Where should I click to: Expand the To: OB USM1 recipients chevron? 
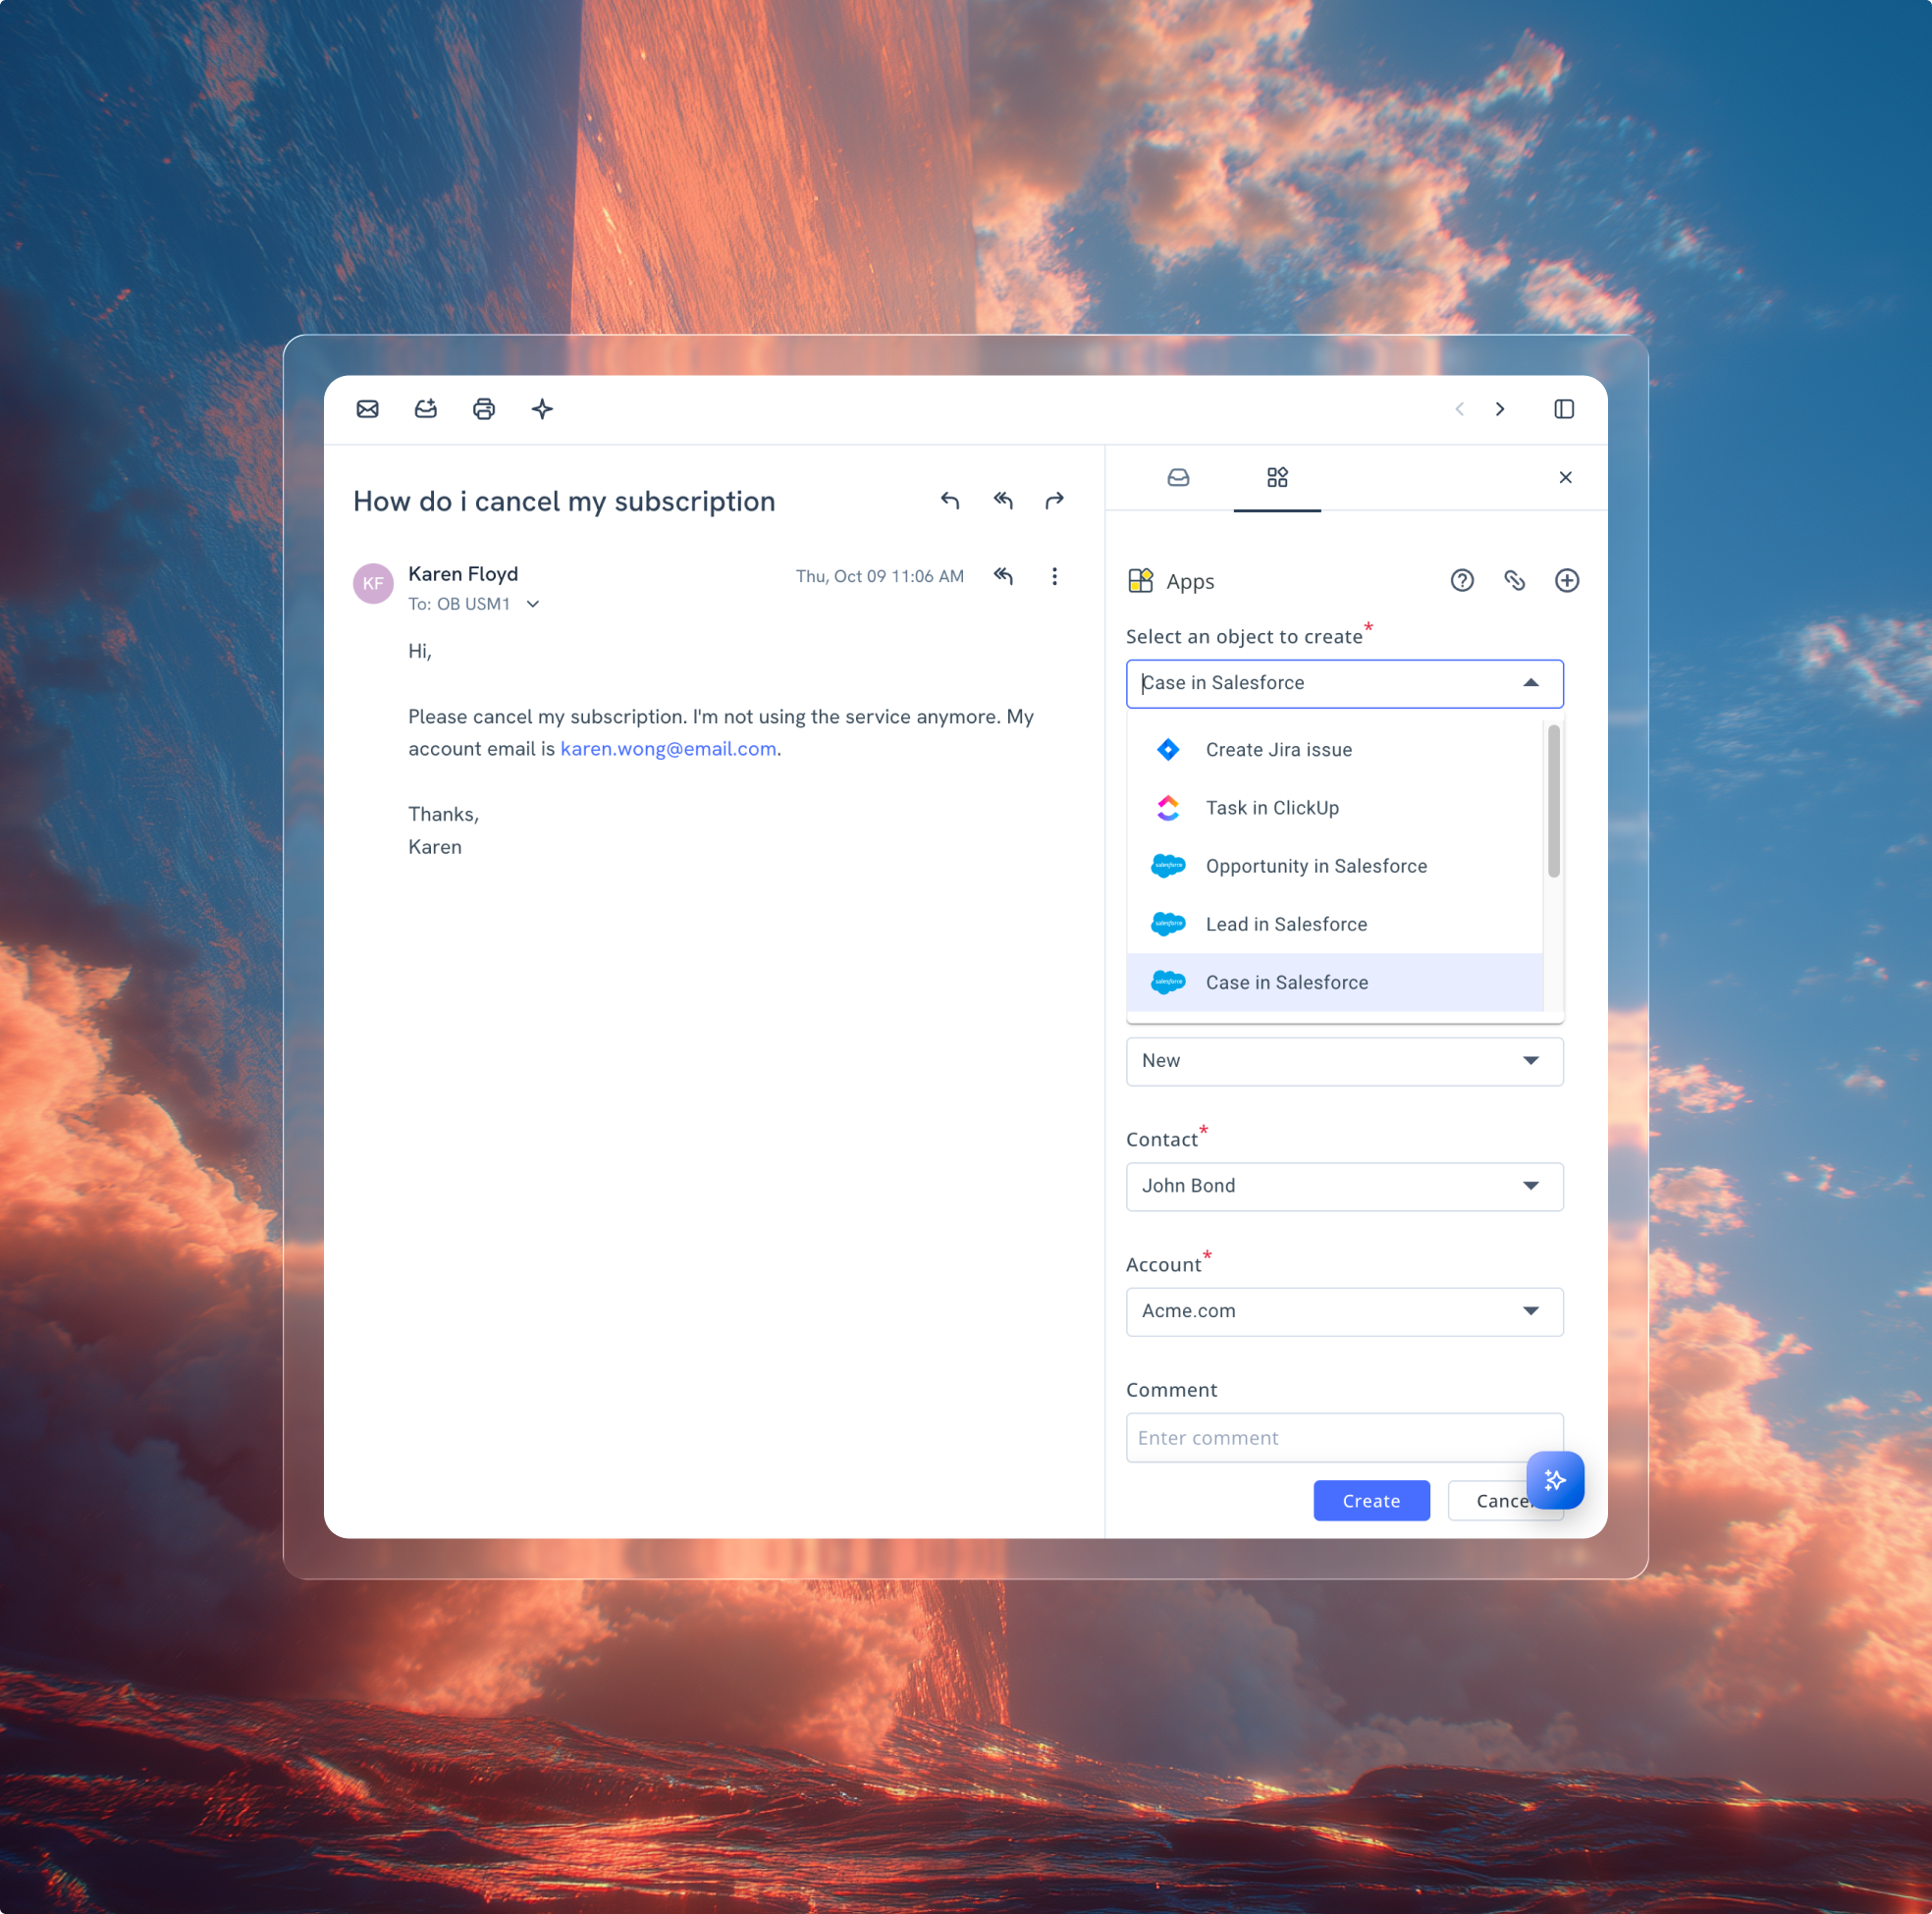click(533, 604)
